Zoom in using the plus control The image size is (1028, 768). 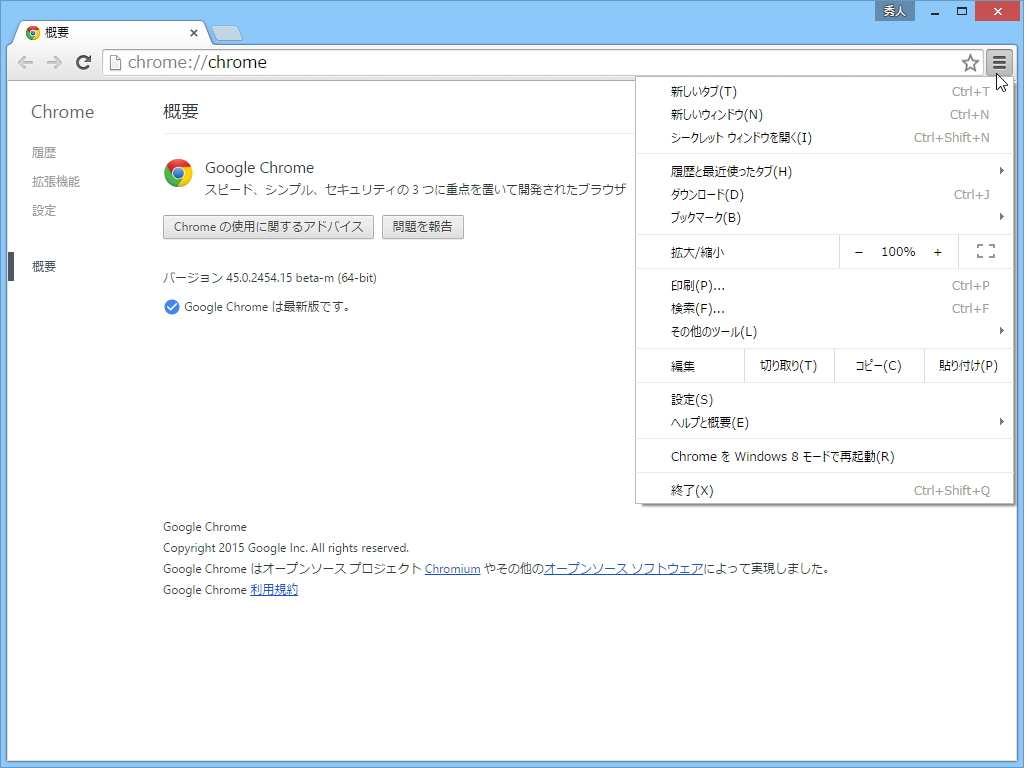(x=938, y=251)
